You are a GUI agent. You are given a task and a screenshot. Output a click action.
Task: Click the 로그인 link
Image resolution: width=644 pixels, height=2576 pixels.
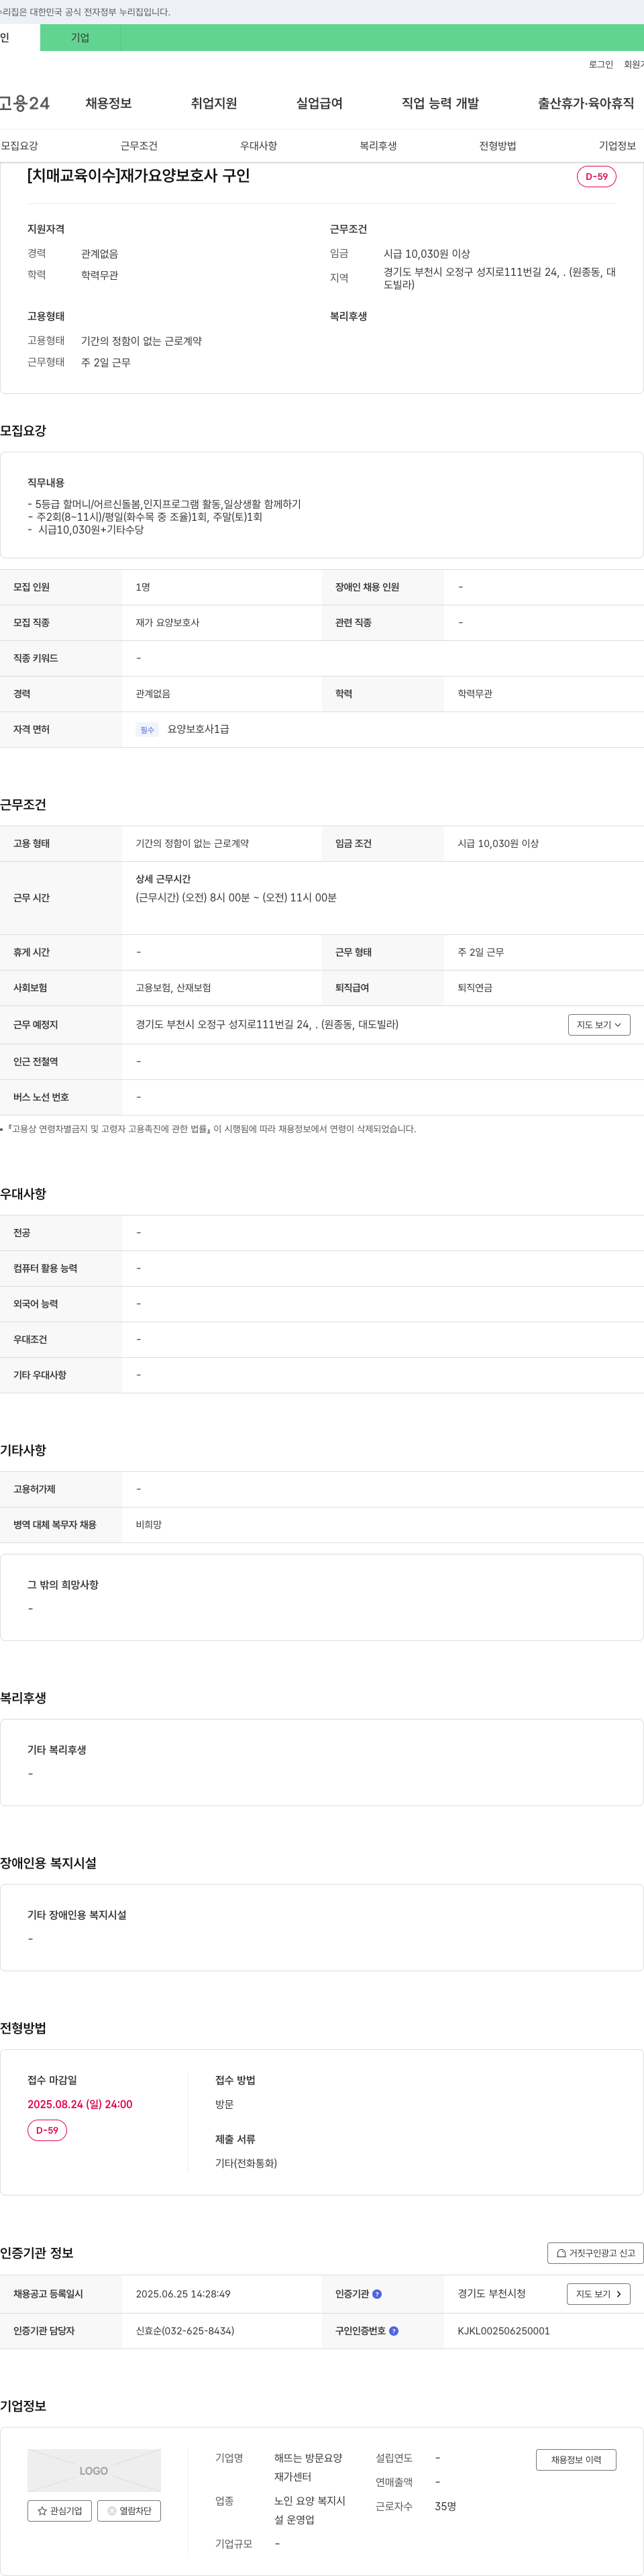pos(601,64)
